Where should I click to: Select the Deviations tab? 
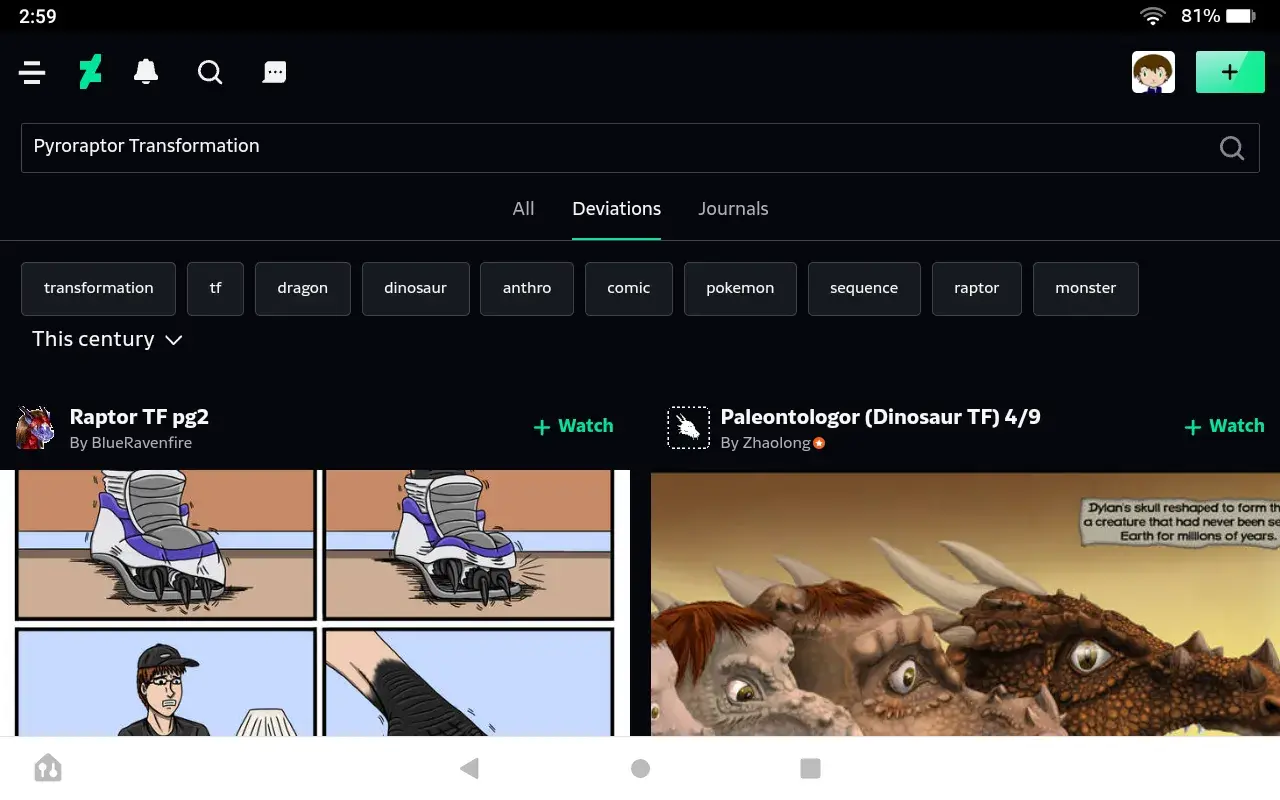pyautogui.click(x=616, y=209)
